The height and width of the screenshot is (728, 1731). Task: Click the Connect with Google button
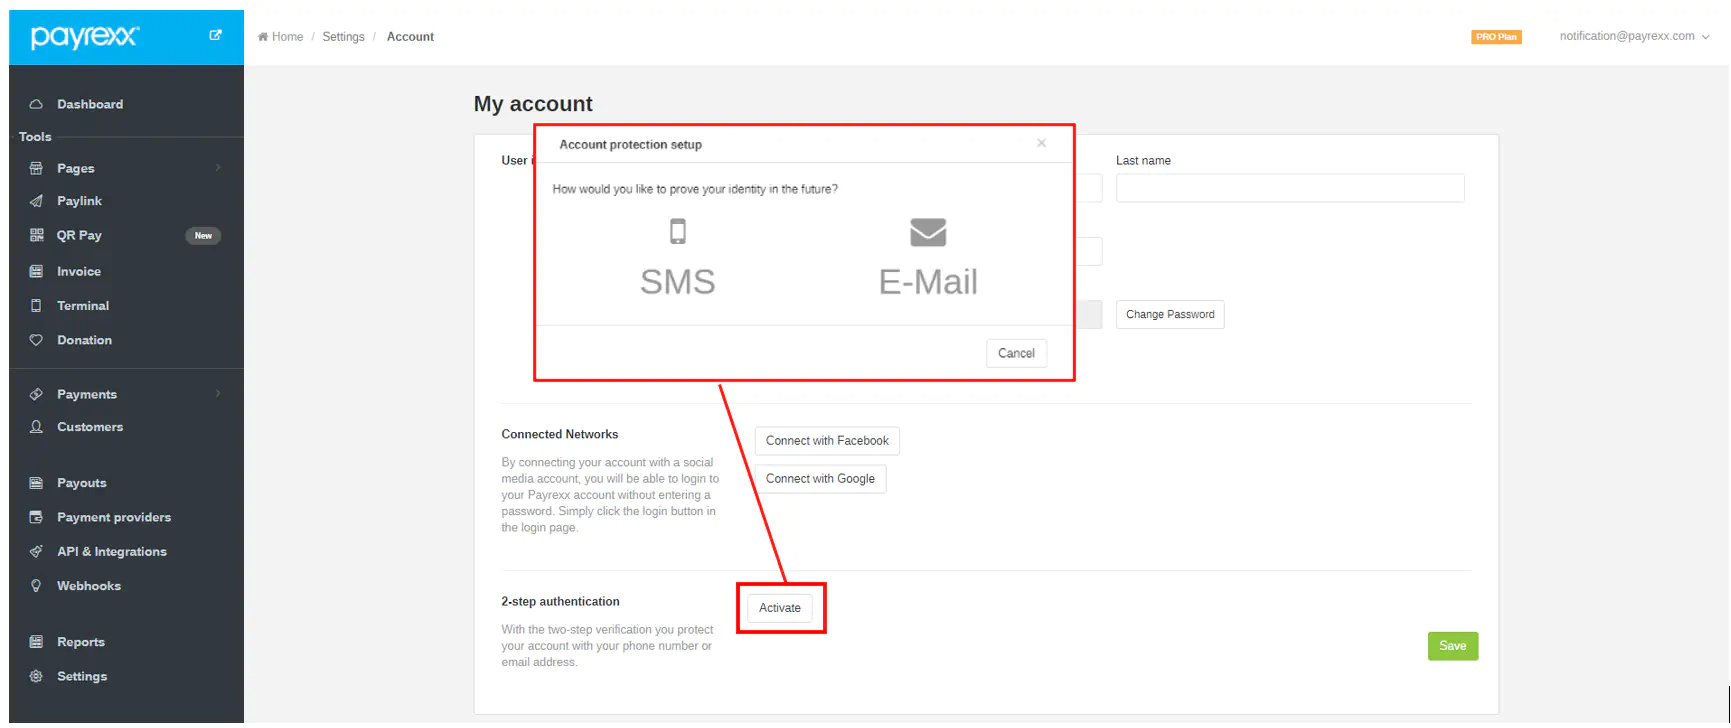pos(820,479)
